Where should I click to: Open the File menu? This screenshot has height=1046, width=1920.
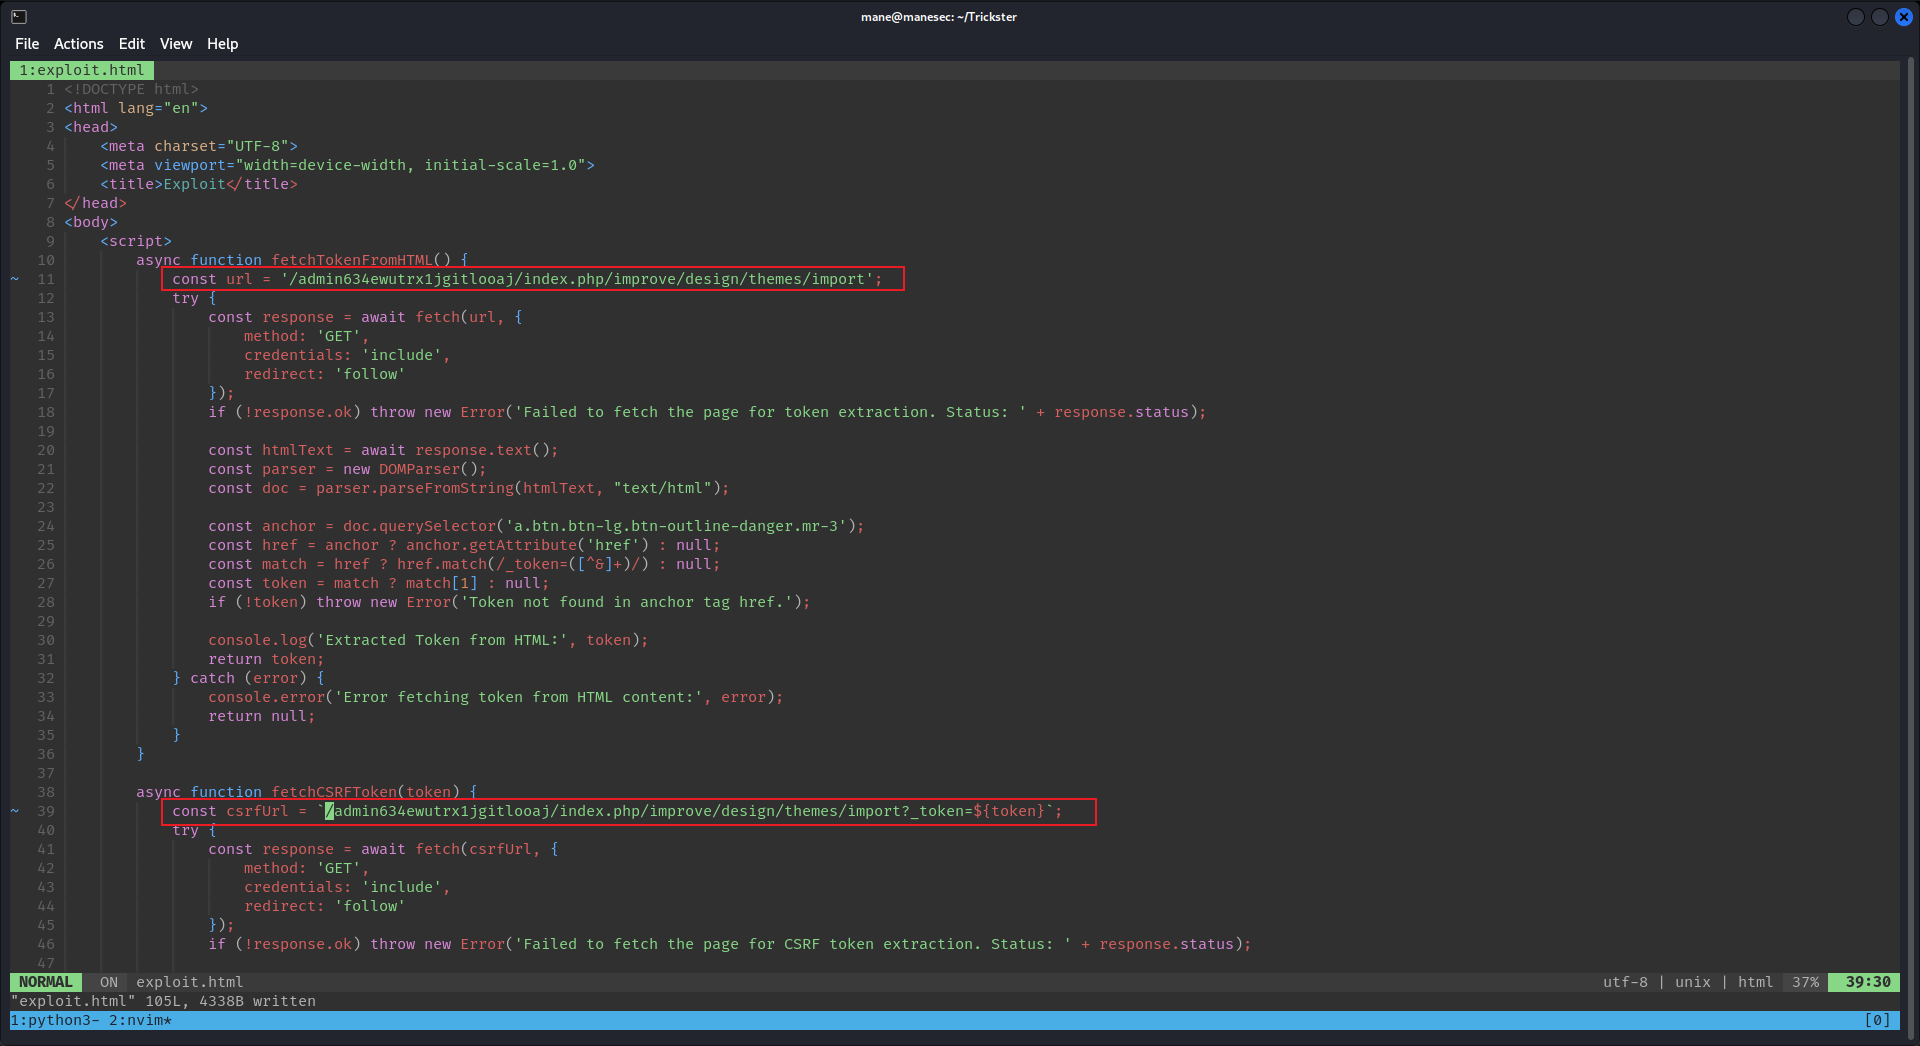click(27, 44)
